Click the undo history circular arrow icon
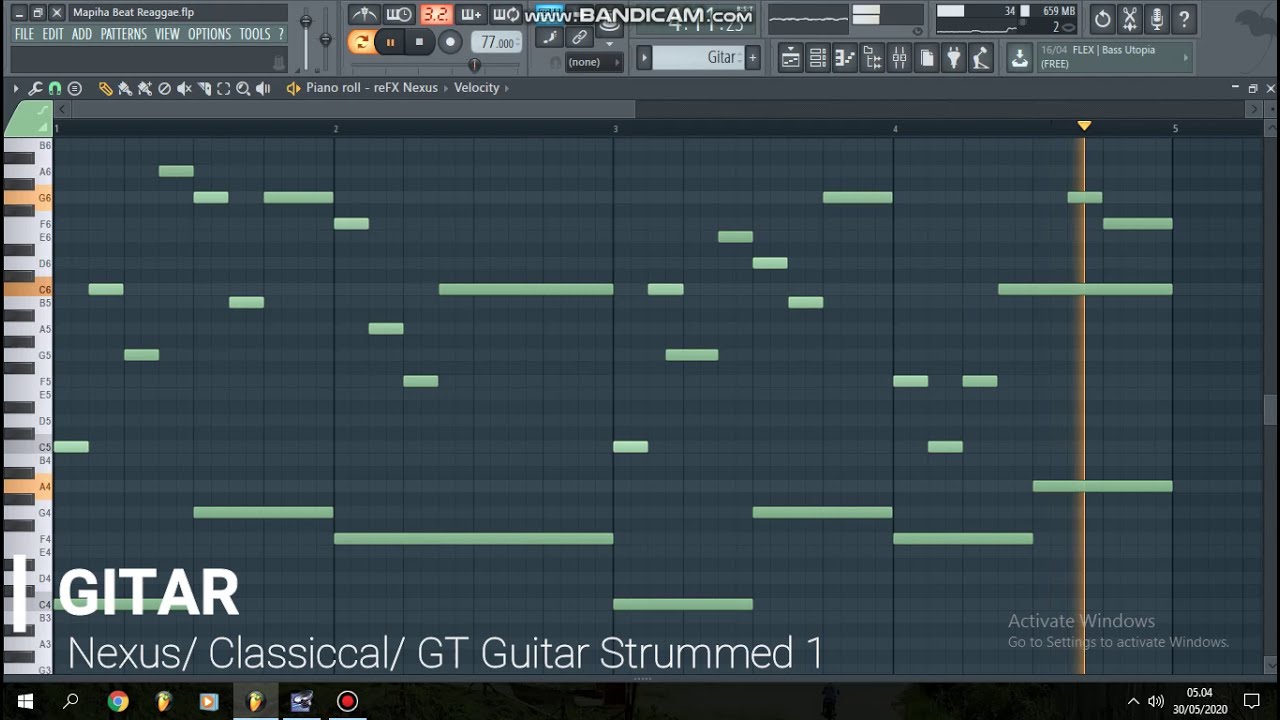1280x720 pixels. (x=1102, y=18)
